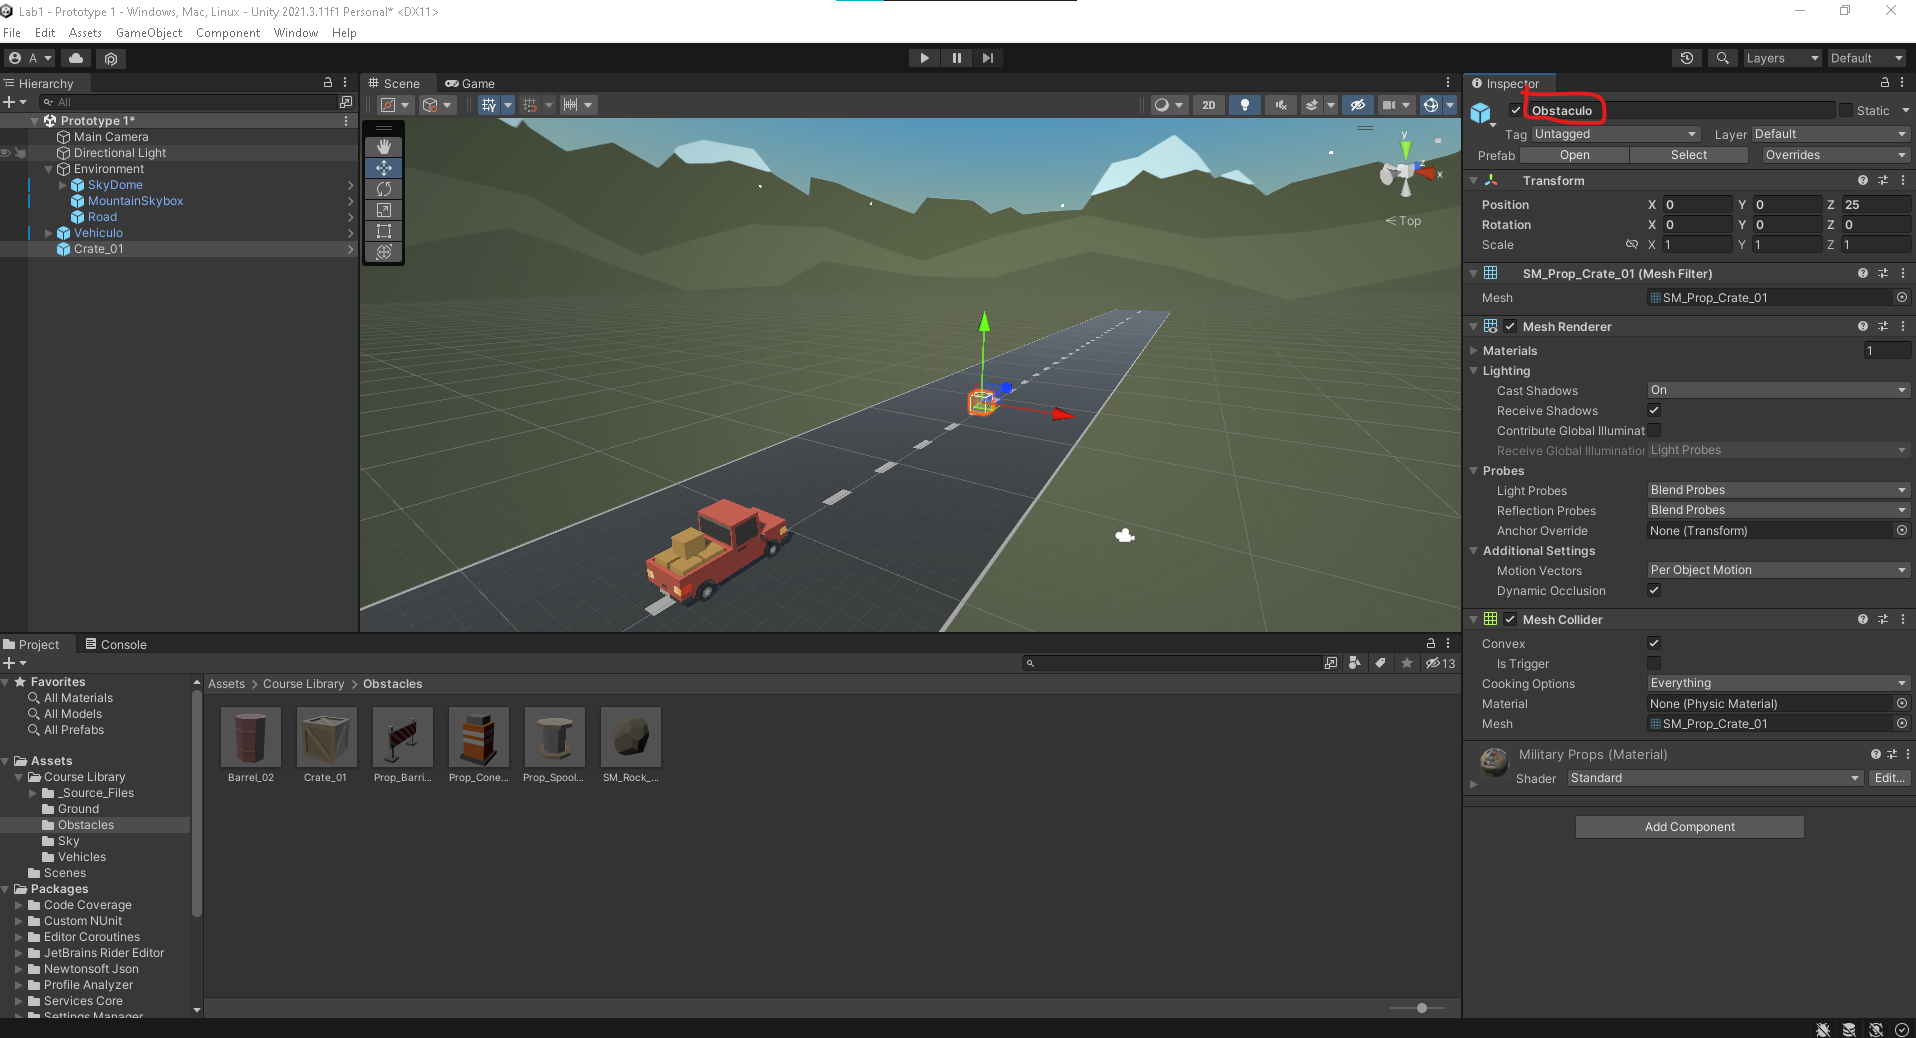This screenshot has height=1038, width=1916.
Task: Enable the Is Trigger checkbox
Action: point(1654,663)
